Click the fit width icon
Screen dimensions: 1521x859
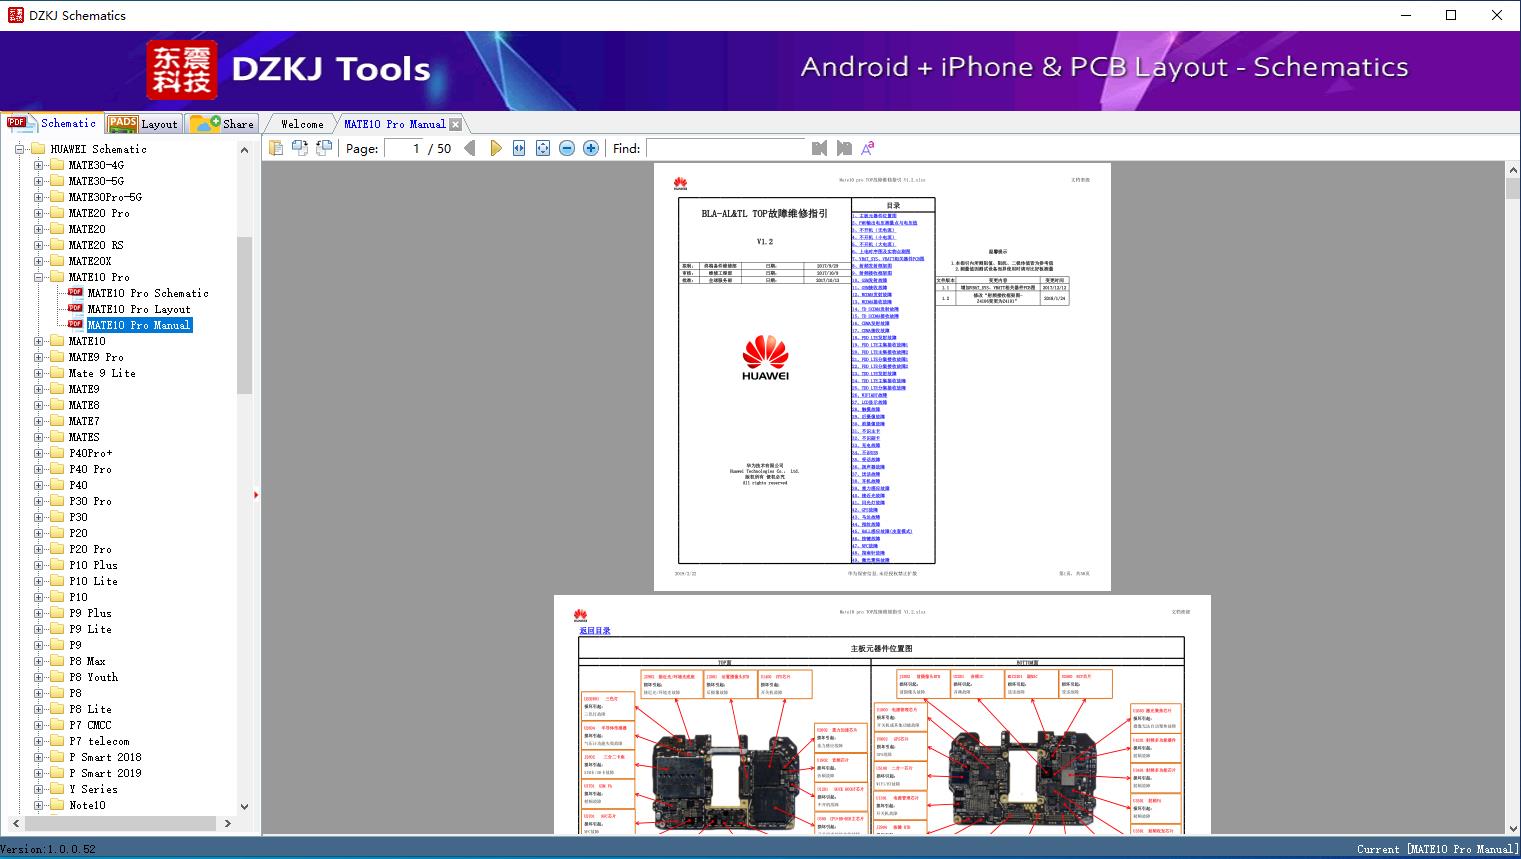(x=519, y=148)
